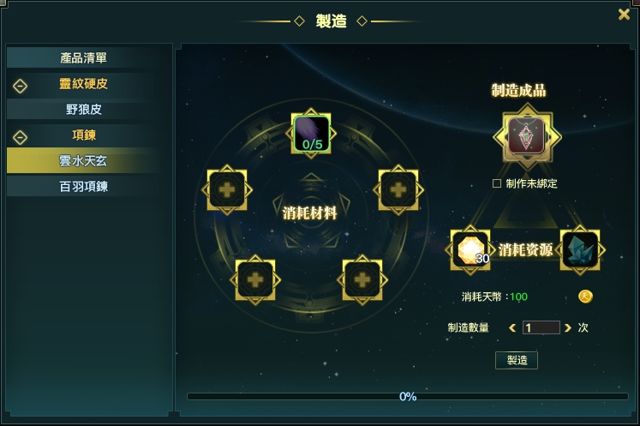The height and width of the screenshot is (426, 640).
Task: Inspect the crafted necklace product icon
Action: click(x=527, y=136)
